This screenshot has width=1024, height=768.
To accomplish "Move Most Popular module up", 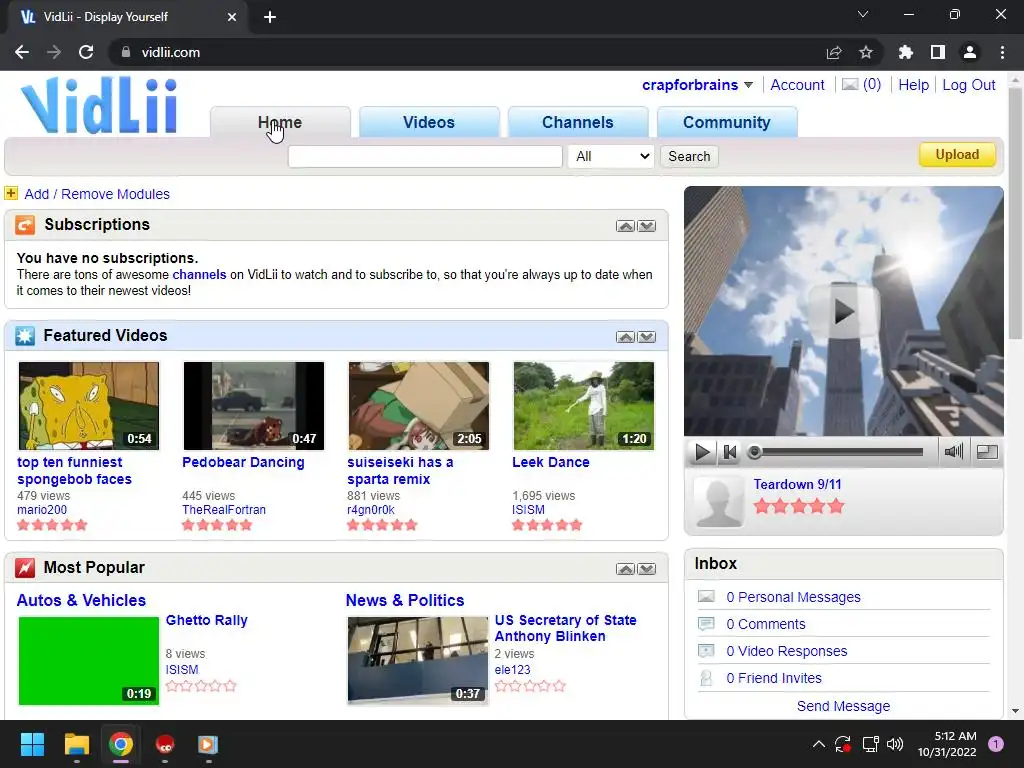I will (625, 569).
